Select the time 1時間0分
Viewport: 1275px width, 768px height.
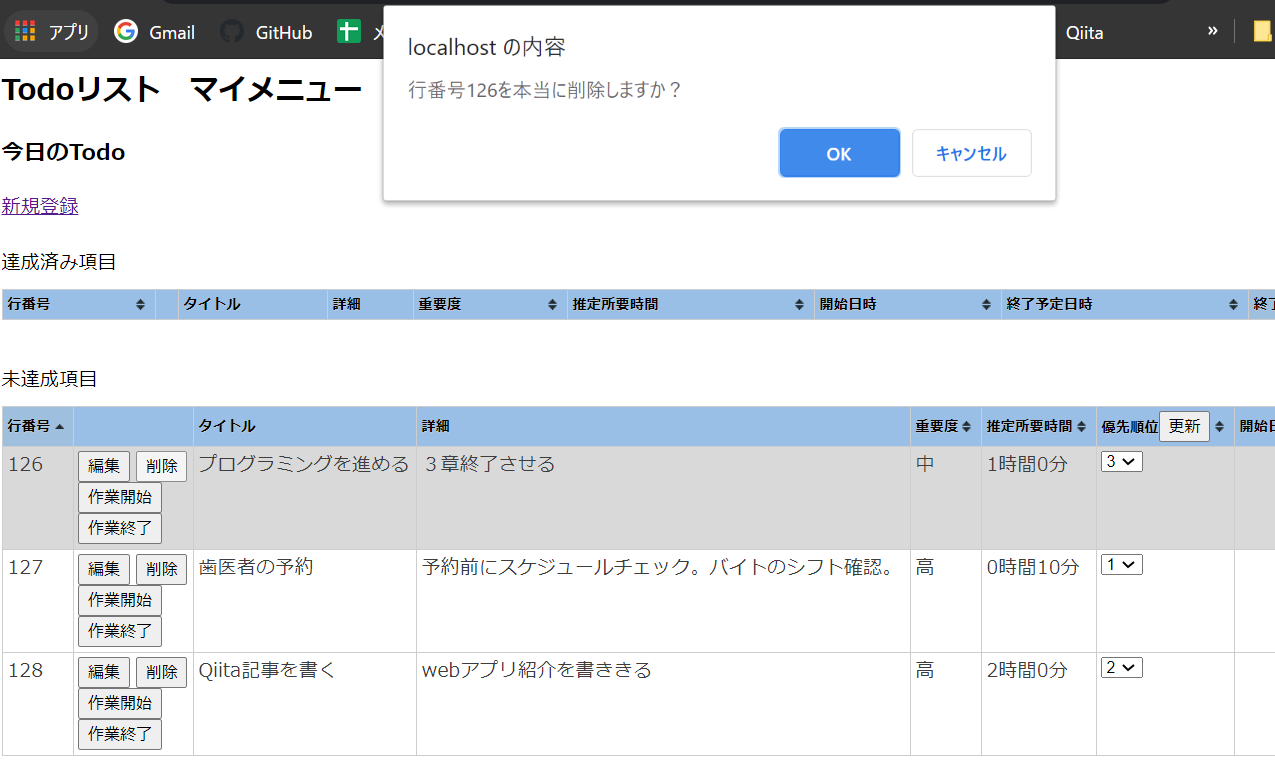(x=1027, y=464)
